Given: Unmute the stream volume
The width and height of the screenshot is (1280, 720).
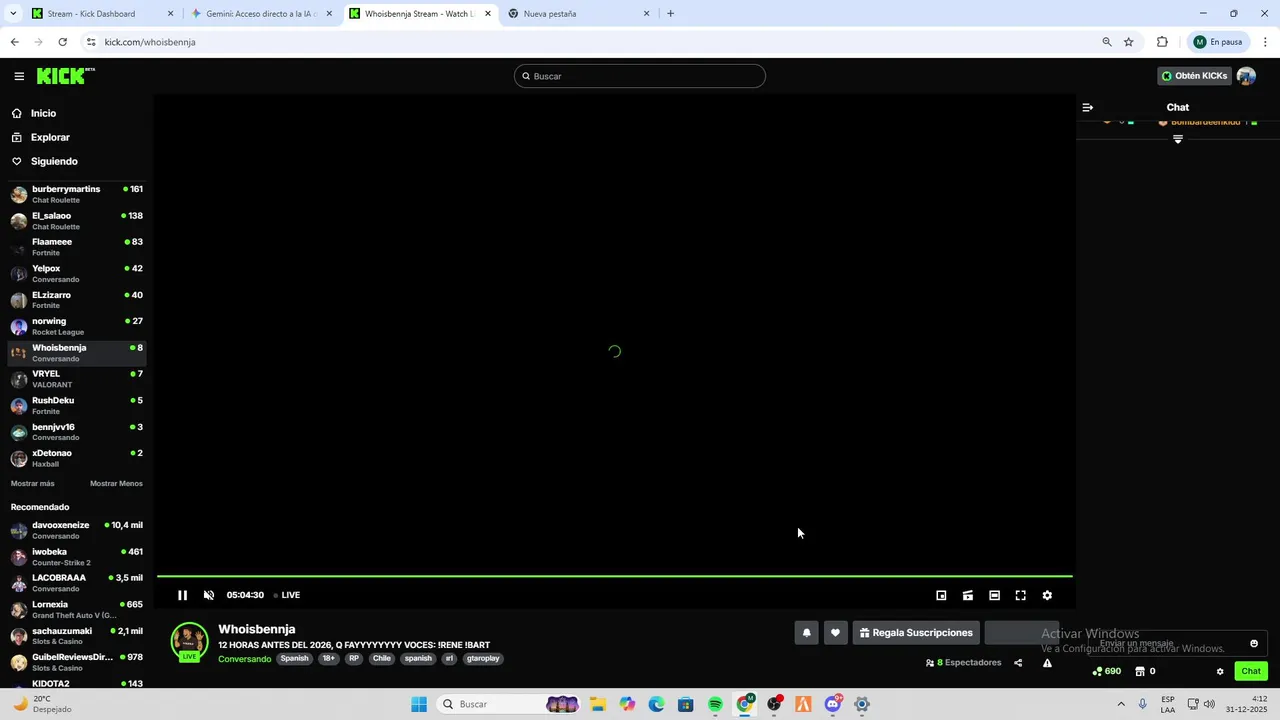Looking at the screenshot, I should click(x=209, y=595).
